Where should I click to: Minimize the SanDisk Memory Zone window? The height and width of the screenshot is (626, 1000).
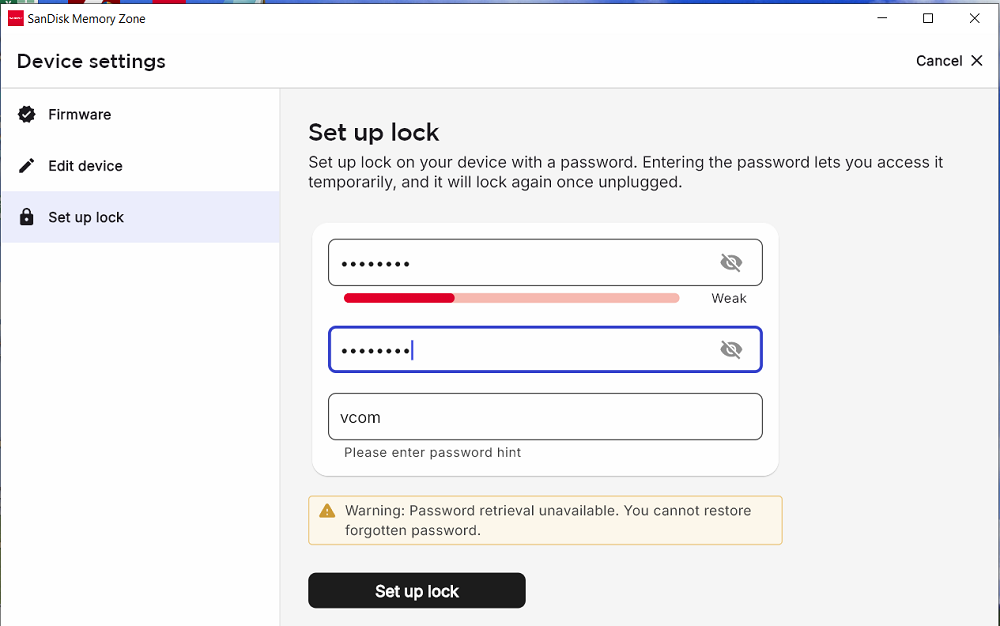pyautogui.click(x=882, y=18)
